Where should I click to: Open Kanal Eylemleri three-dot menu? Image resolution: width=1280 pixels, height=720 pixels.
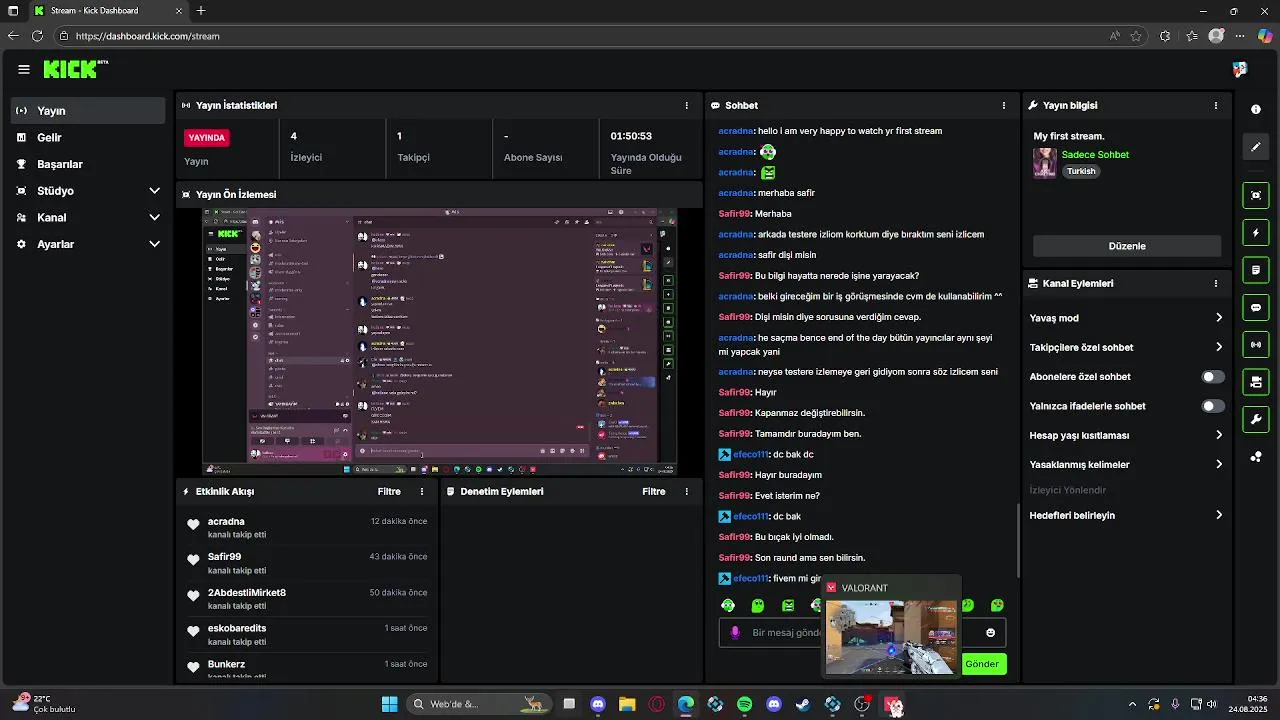pos(1216,283)
